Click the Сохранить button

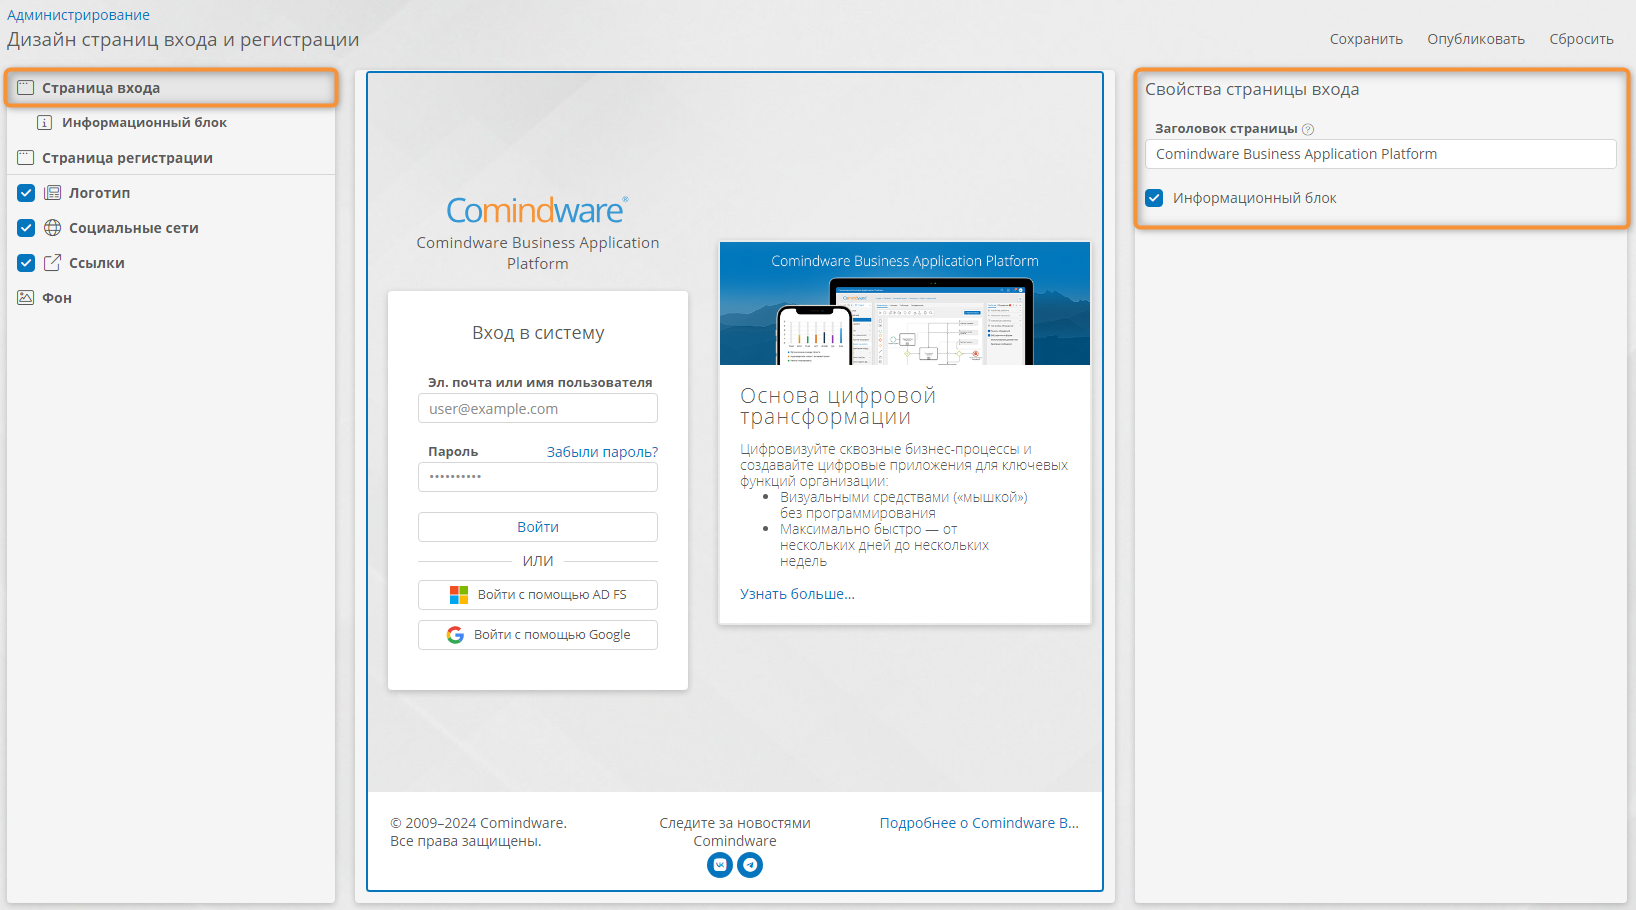(x=1366, y=39)
